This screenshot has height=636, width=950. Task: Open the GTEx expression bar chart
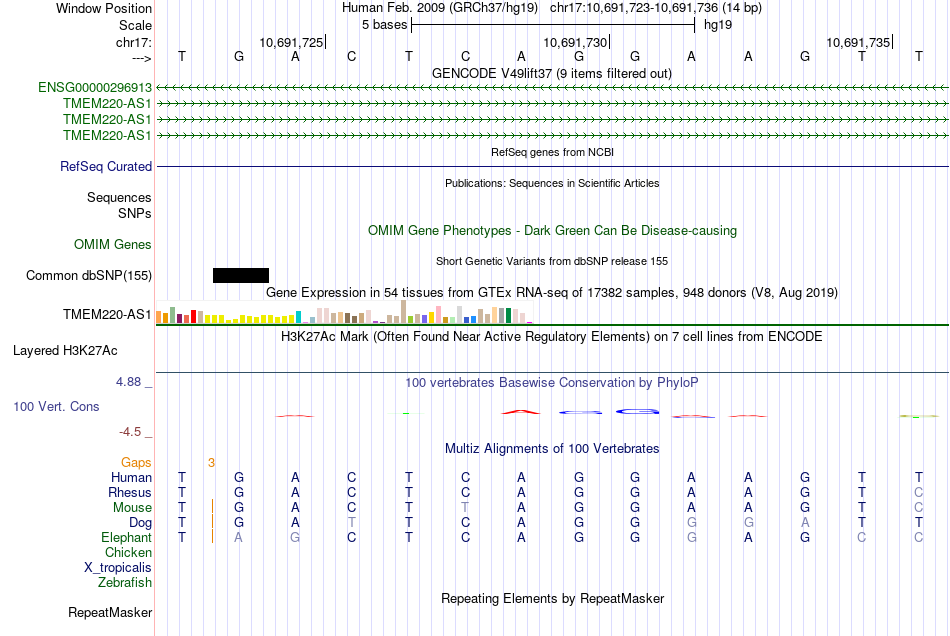click(x=344, y=314)
